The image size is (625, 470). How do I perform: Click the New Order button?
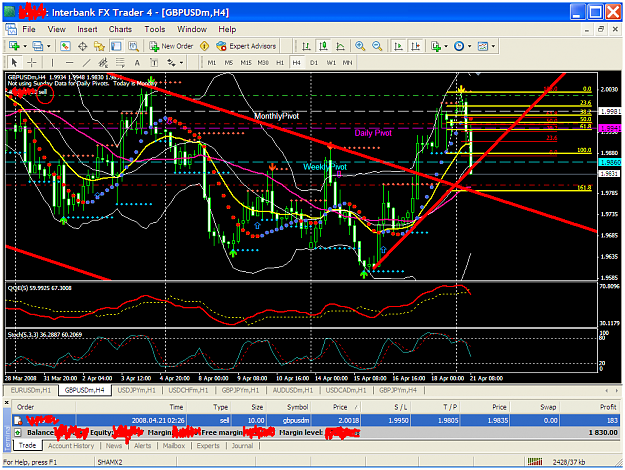[x=171, y=46]
